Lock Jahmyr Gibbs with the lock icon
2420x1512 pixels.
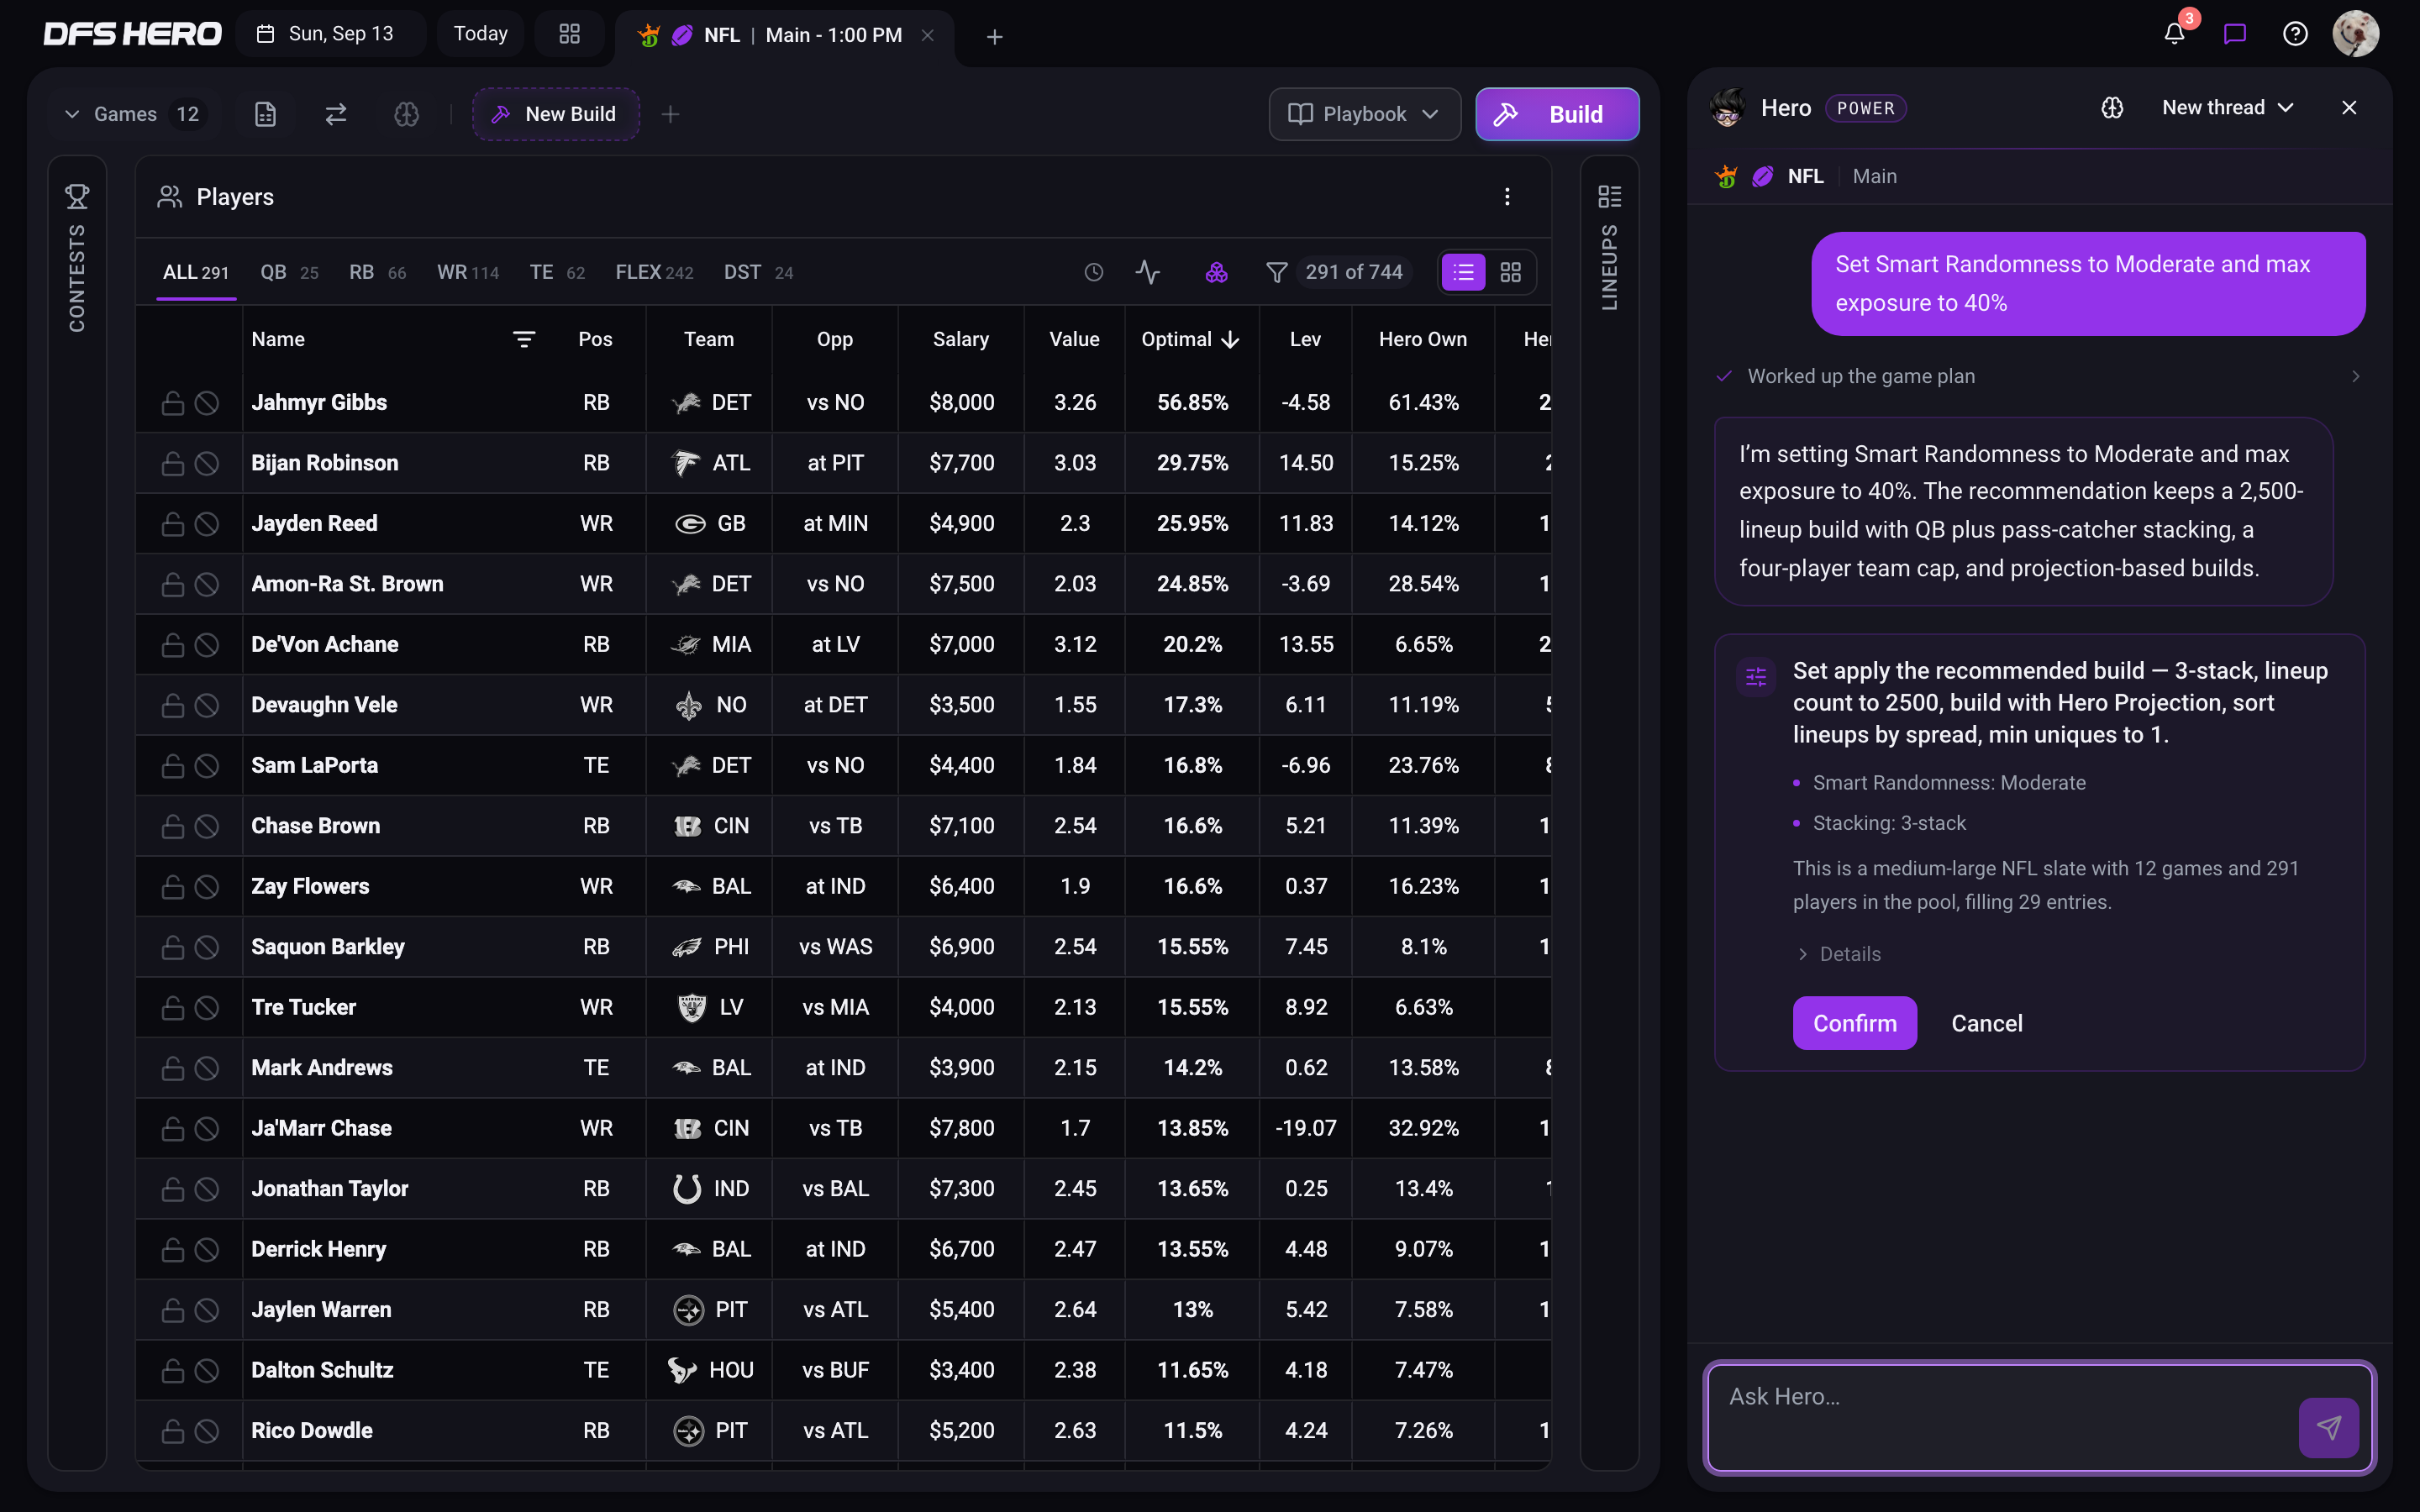173,402
